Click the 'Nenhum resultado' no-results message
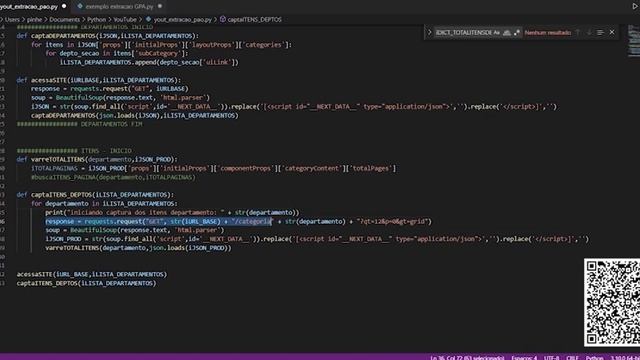640x360 pixels. [x=548, y=33]
